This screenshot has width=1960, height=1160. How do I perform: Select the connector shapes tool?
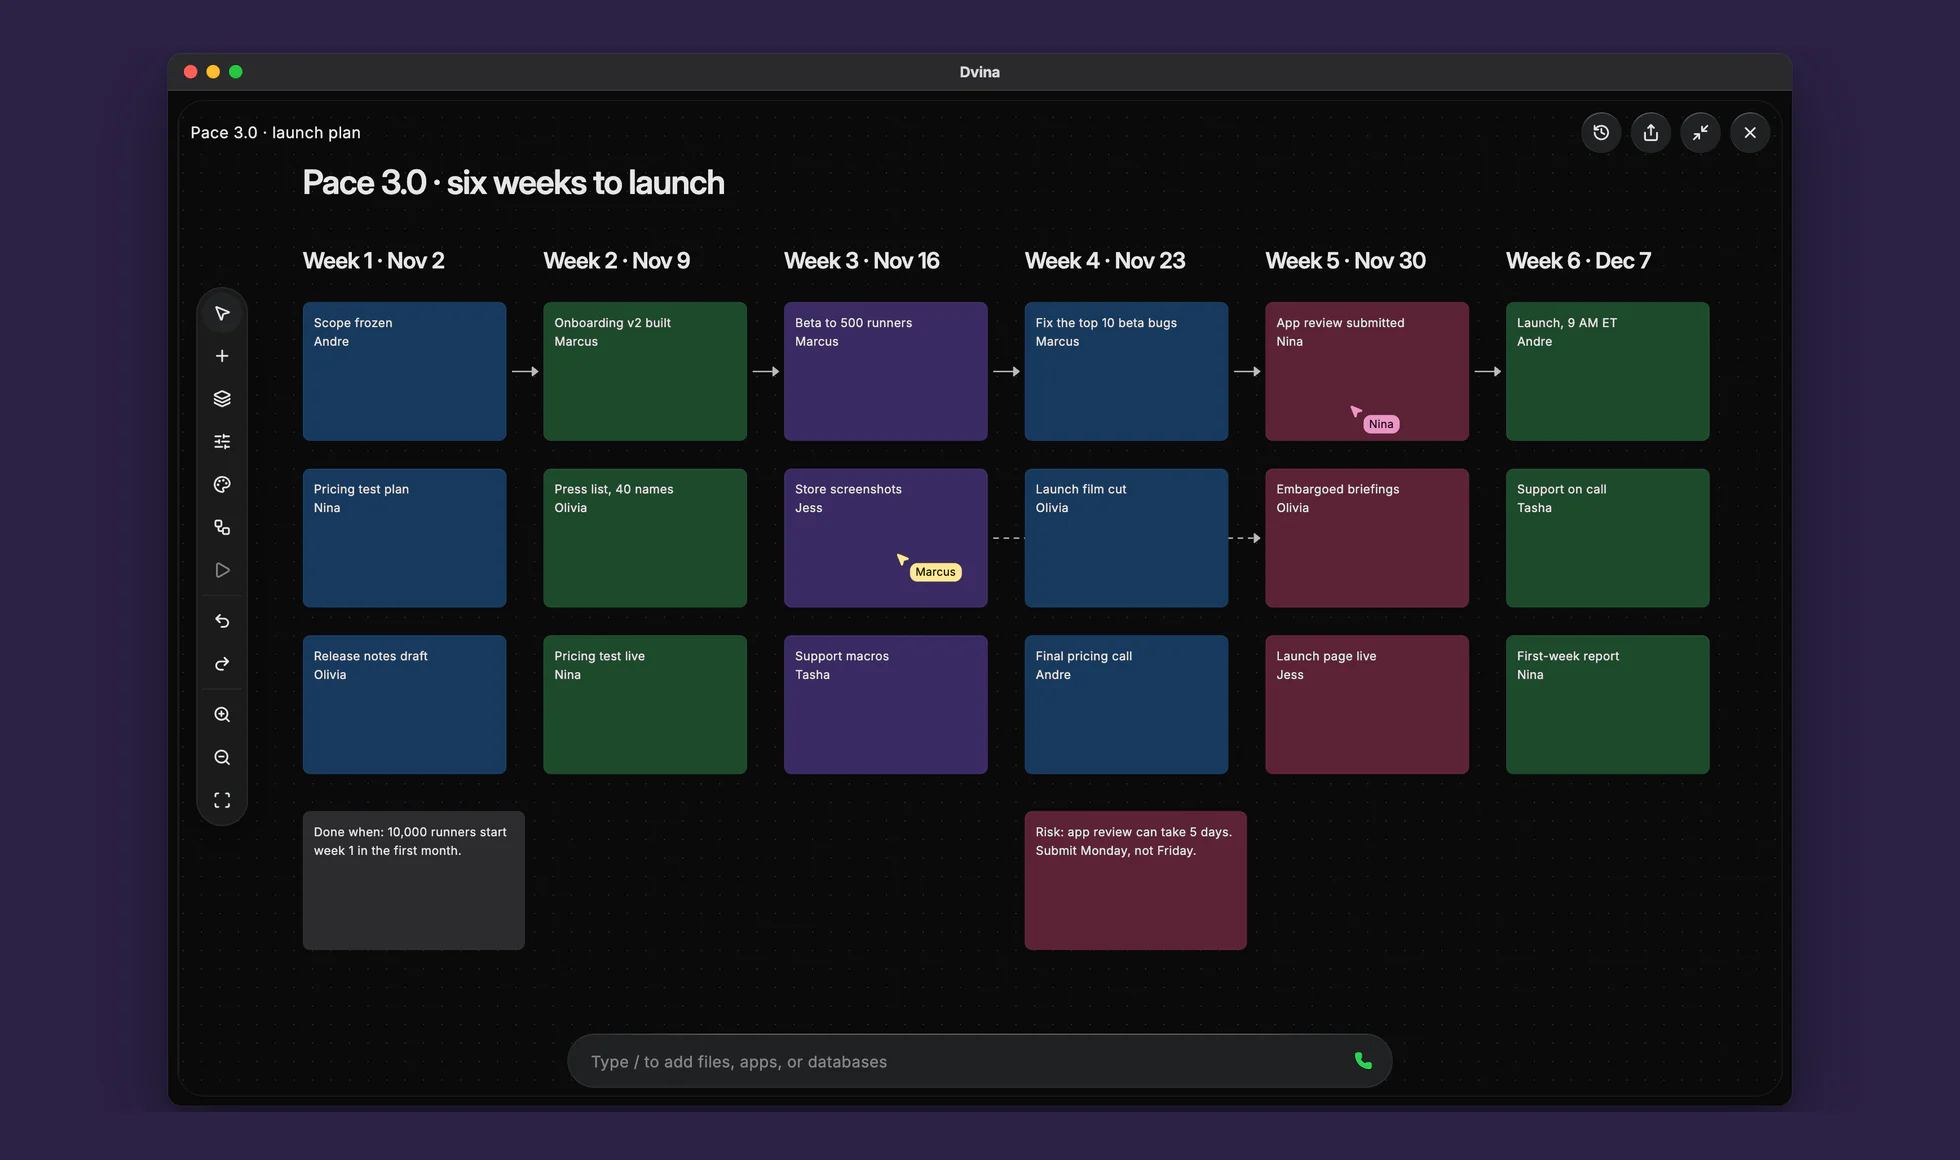point(222,528)
